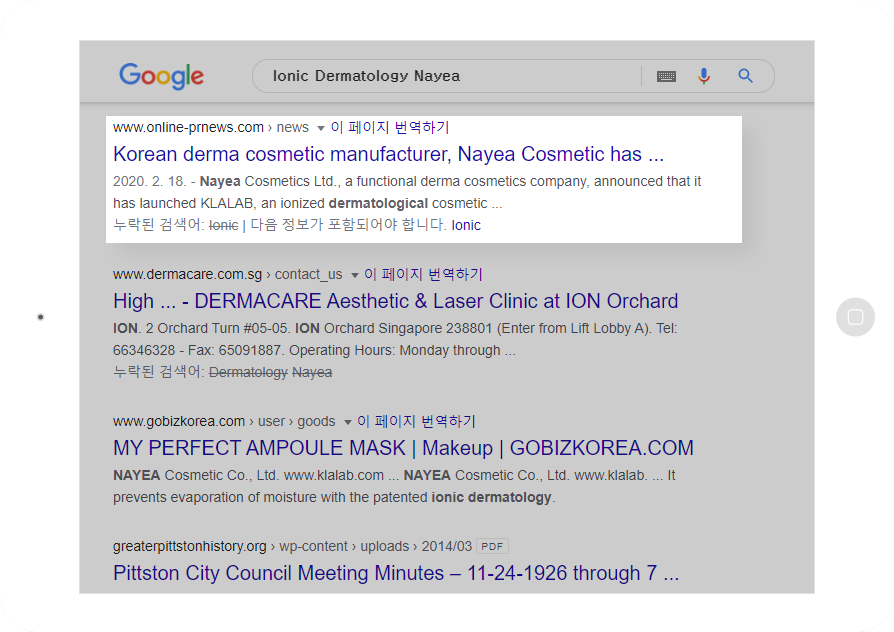
Task: Click www.gobizkorea.com URL text
Action: pyautogui.click(x=179, y=422)
